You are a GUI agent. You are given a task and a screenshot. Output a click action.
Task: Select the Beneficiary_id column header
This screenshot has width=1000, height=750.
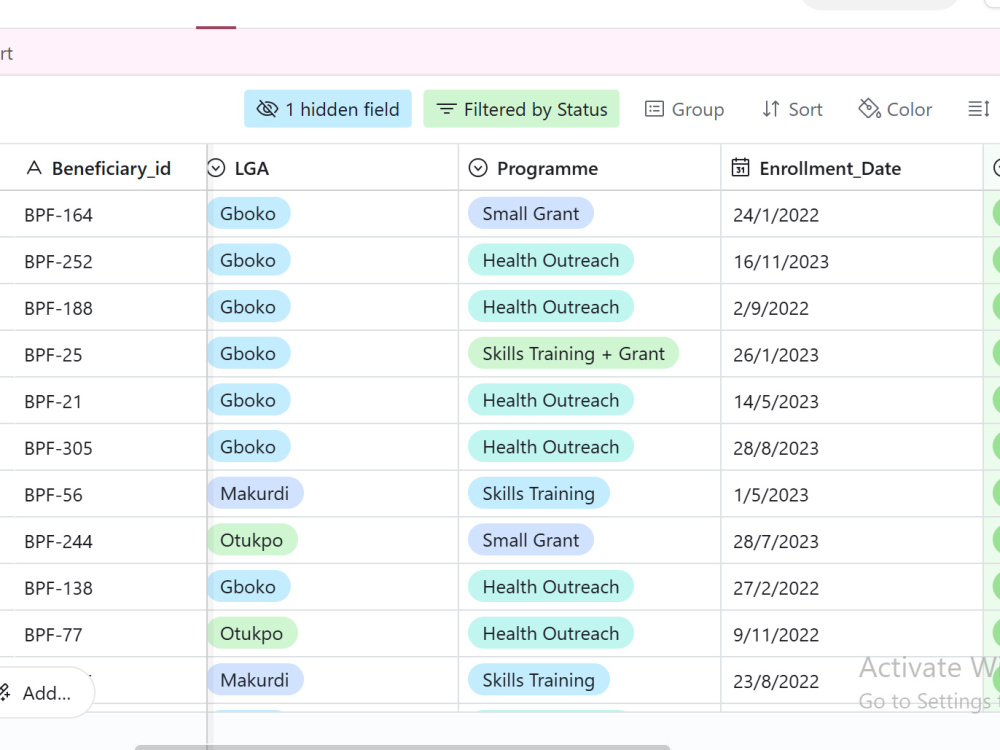click(x=103, y=168)
